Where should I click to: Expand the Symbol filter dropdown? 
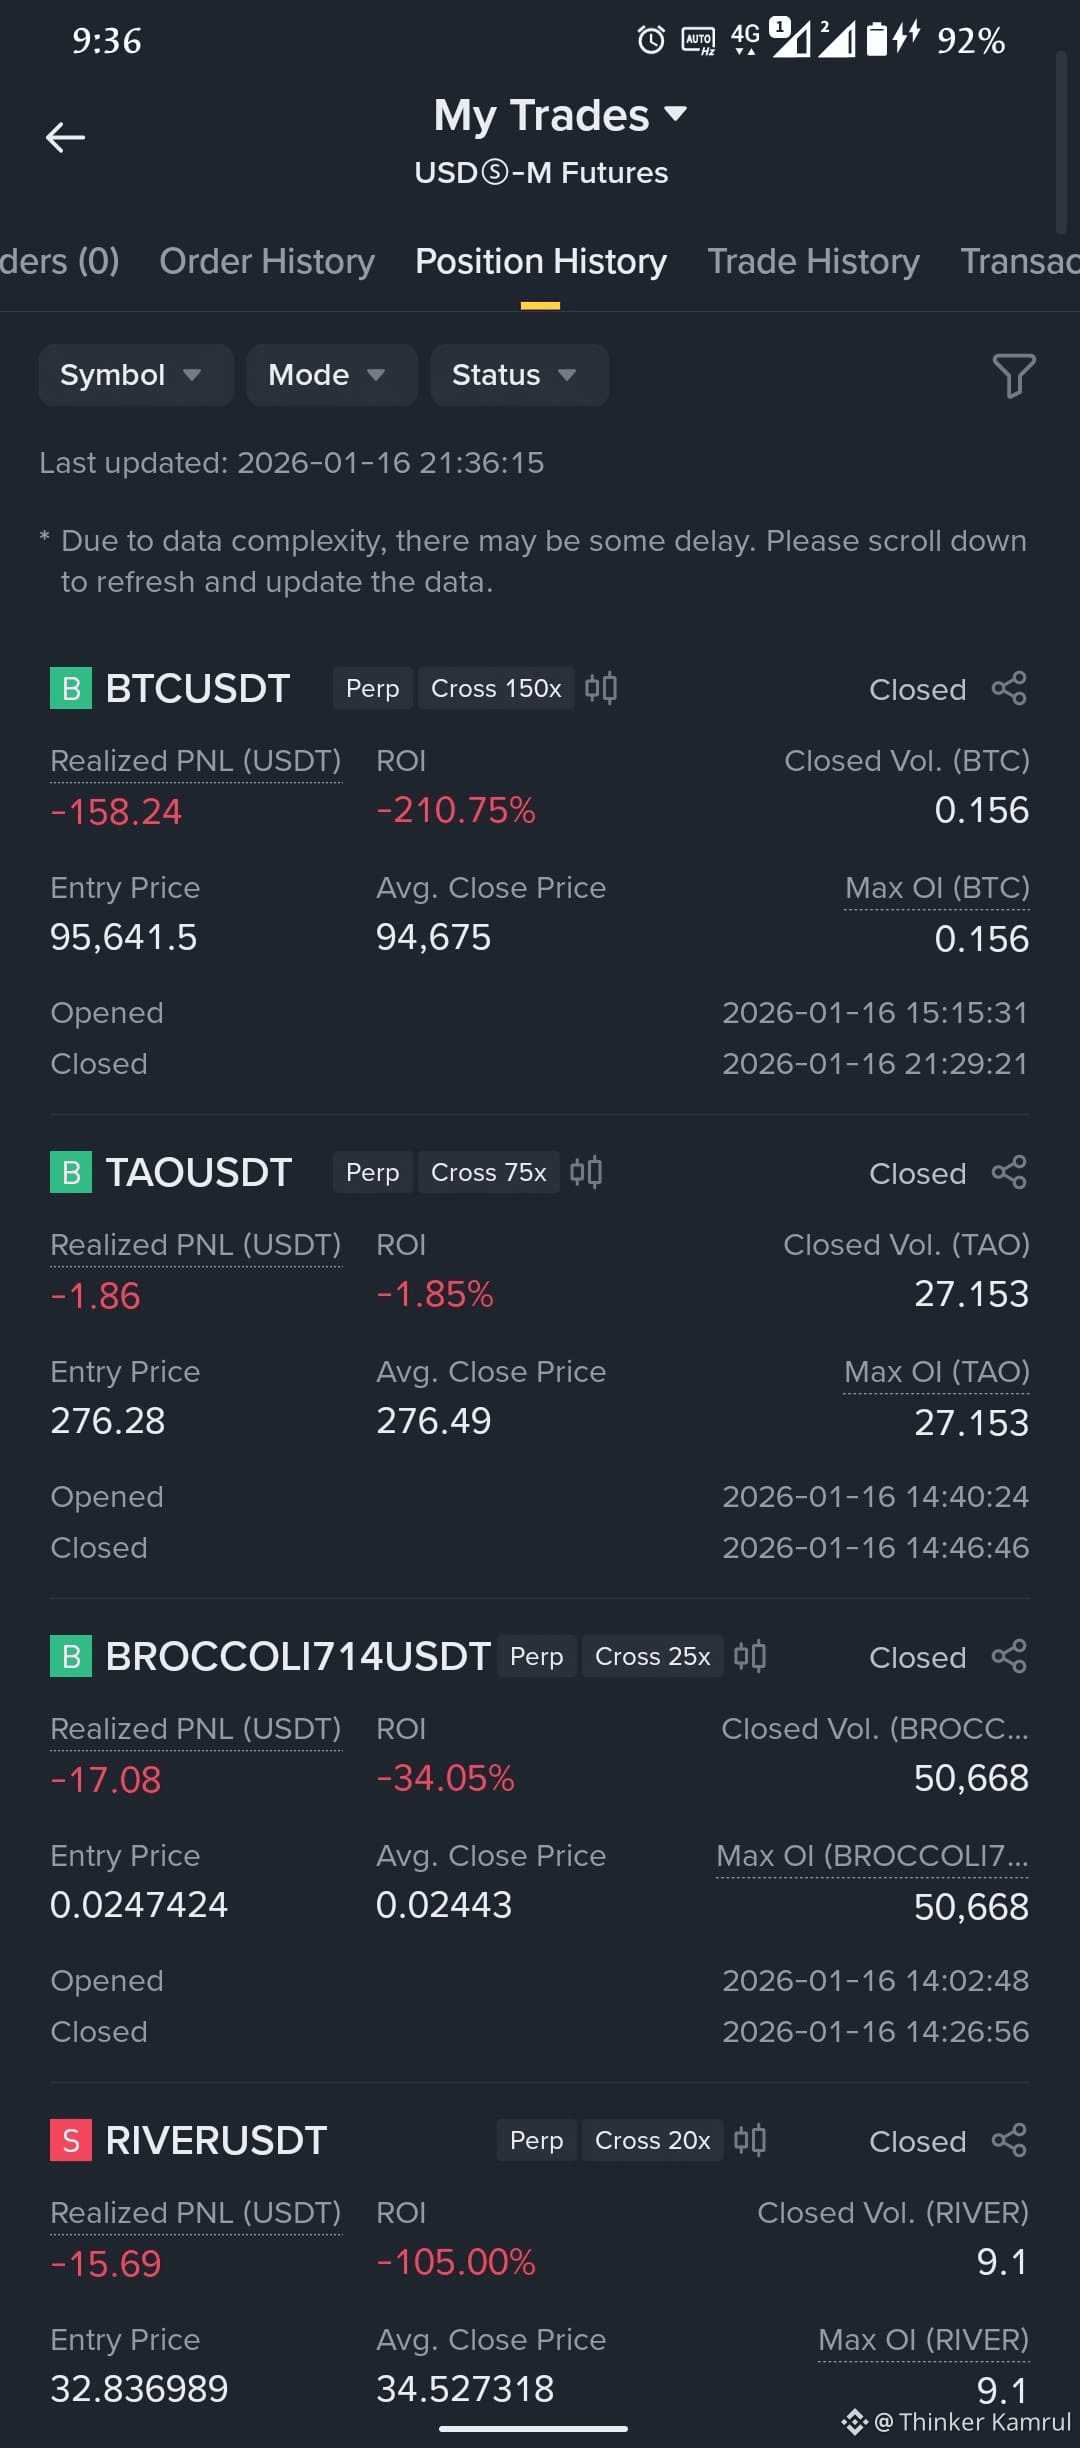136,375
